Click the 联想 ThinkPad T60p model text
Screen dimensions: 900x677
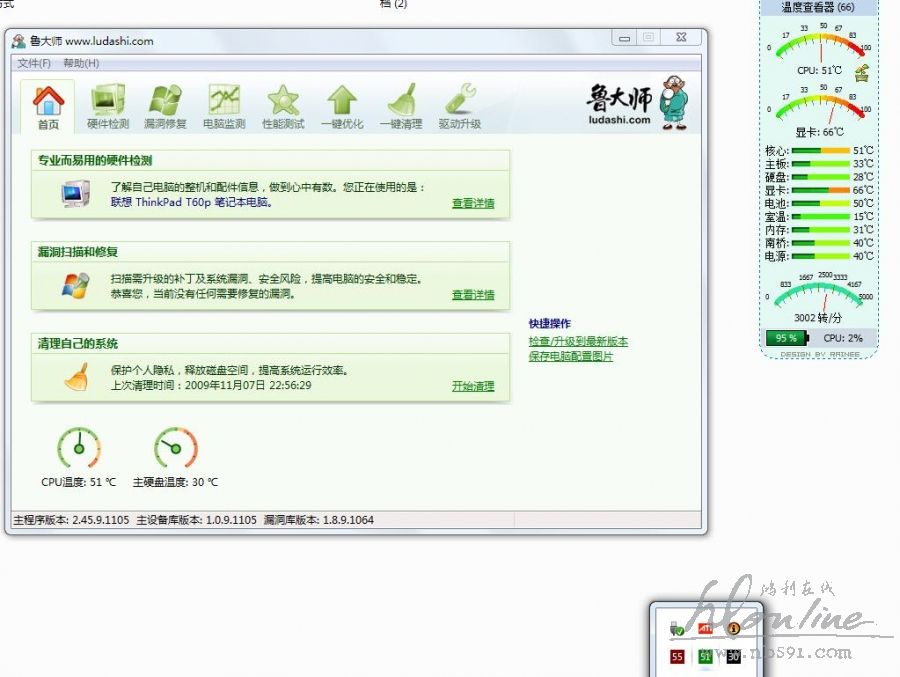click(x=192, y=202)
